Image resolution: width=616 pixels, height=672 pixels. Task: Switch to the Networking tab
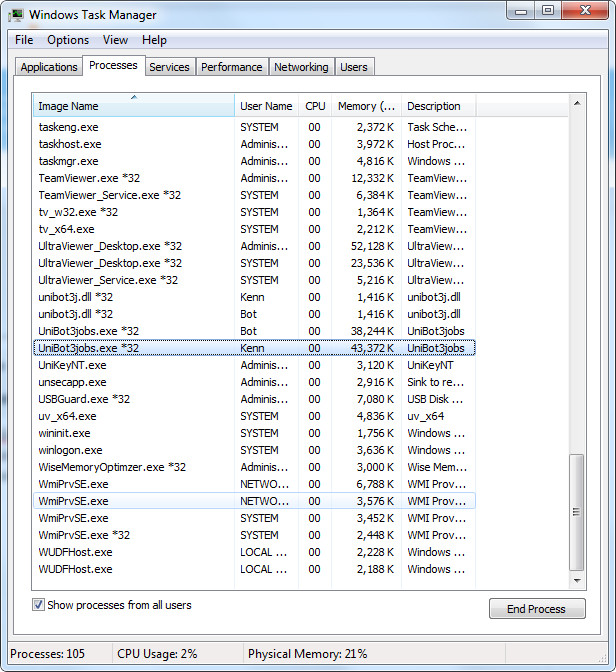301,67
